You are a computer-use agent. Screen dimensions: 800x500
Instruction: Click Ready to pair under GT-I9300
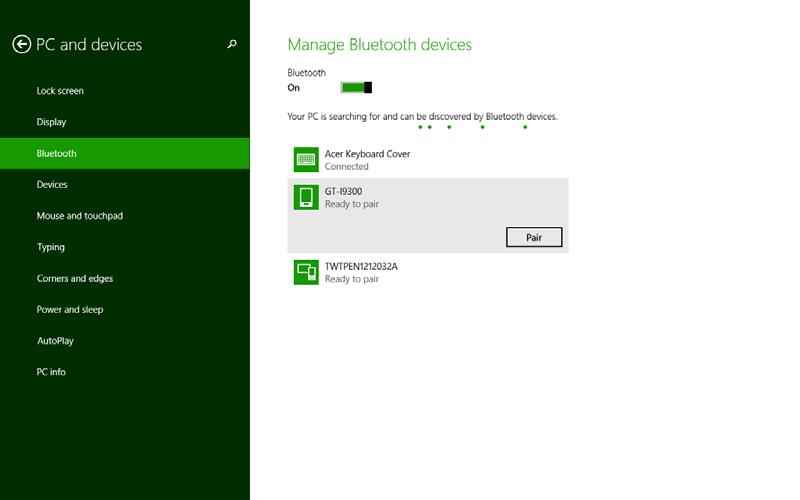point(352,204)
